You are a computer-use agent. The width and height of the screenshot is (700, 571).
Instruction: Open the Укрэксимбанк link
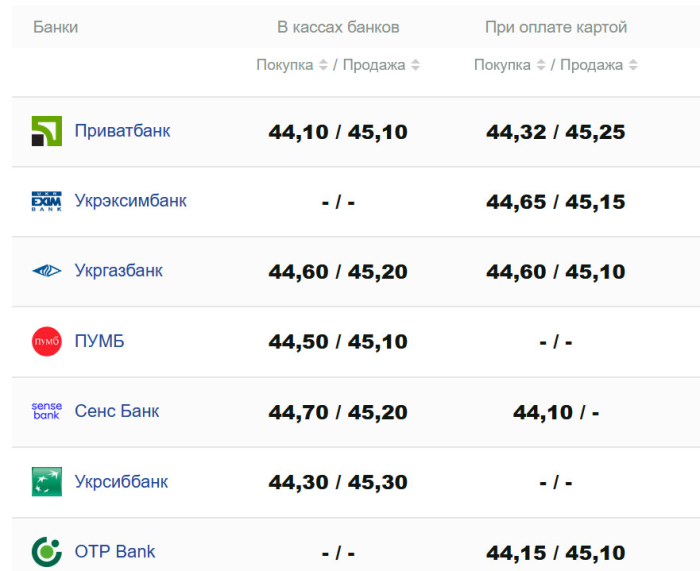tap(130, 201)
